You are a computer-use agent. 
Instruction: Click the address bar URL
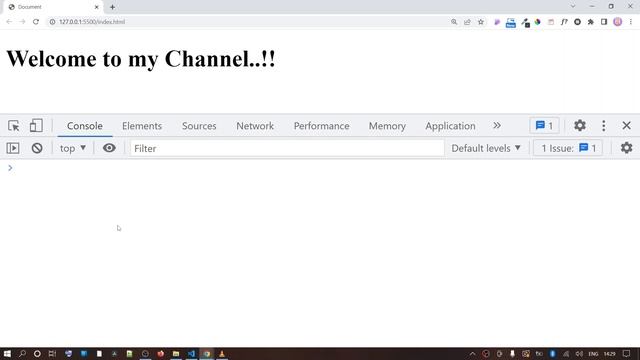tap(92, 22)
